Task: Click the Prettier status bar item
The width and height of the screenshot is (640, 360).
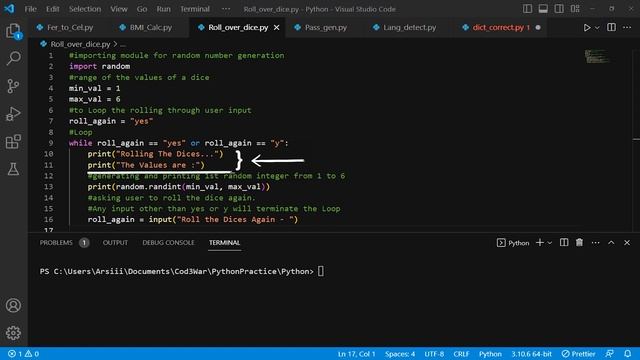Action: coord(578,354)
